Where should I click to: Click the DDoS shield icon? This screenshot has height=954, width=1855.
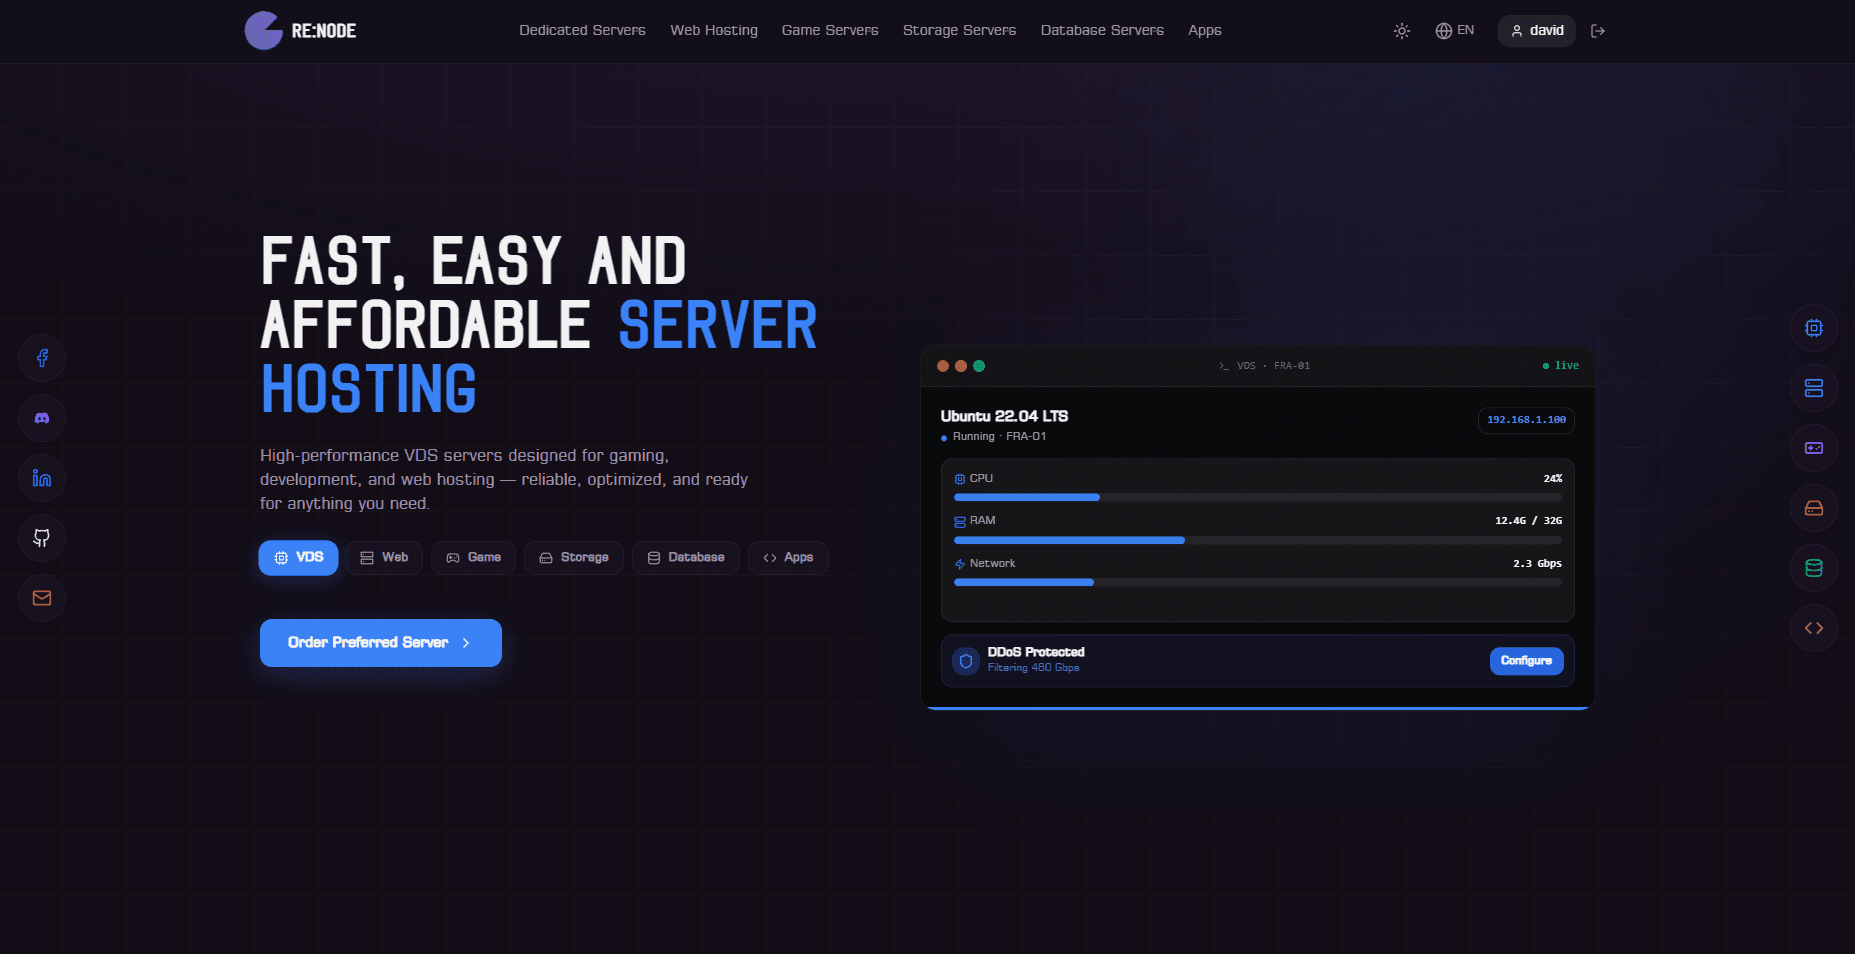coord(966,661)
